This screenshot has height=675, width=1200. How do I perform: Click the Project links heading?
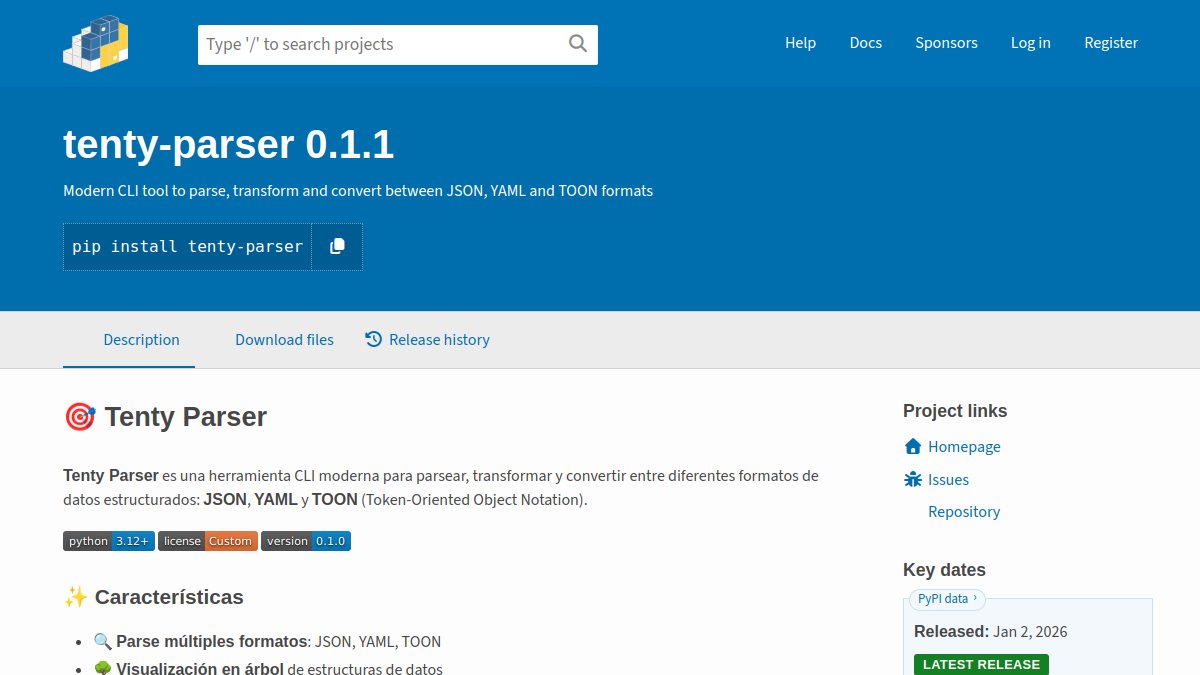955,411
